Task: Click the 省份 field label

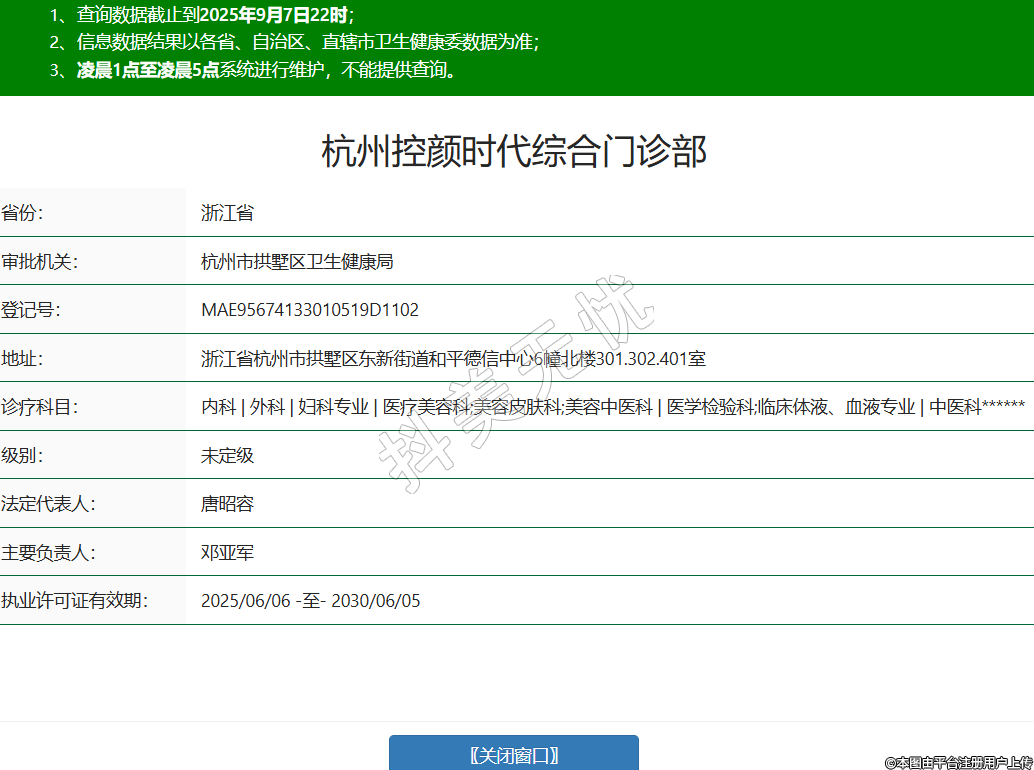Action: pyautogui.click(x=23, y=213)
